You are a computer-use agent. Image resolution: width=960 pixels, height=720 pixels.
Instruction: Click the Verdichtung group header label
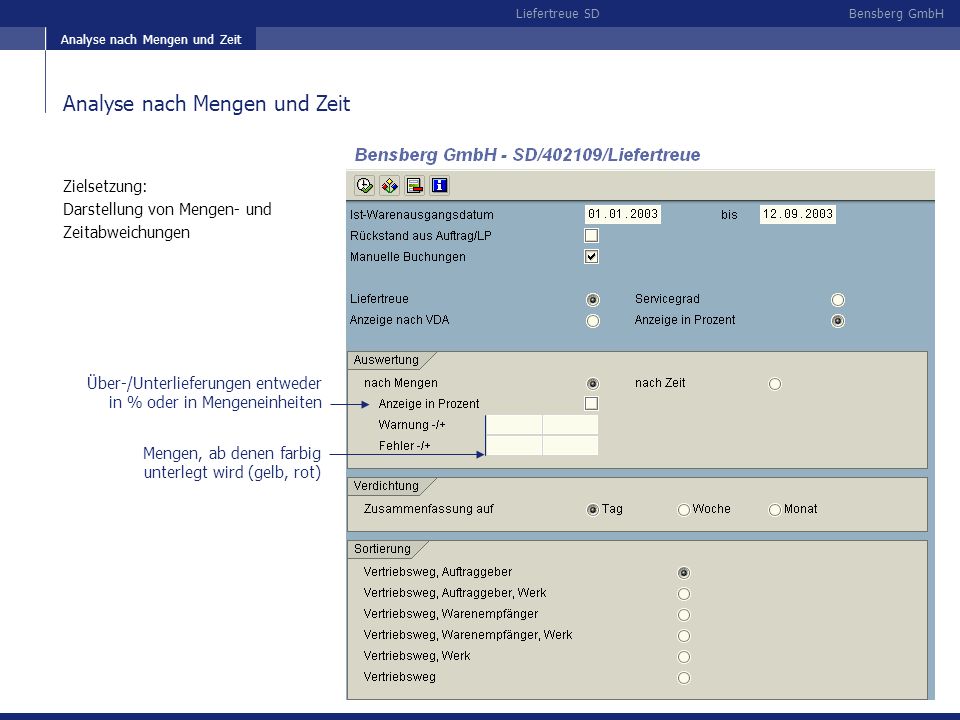click(386, 486)
